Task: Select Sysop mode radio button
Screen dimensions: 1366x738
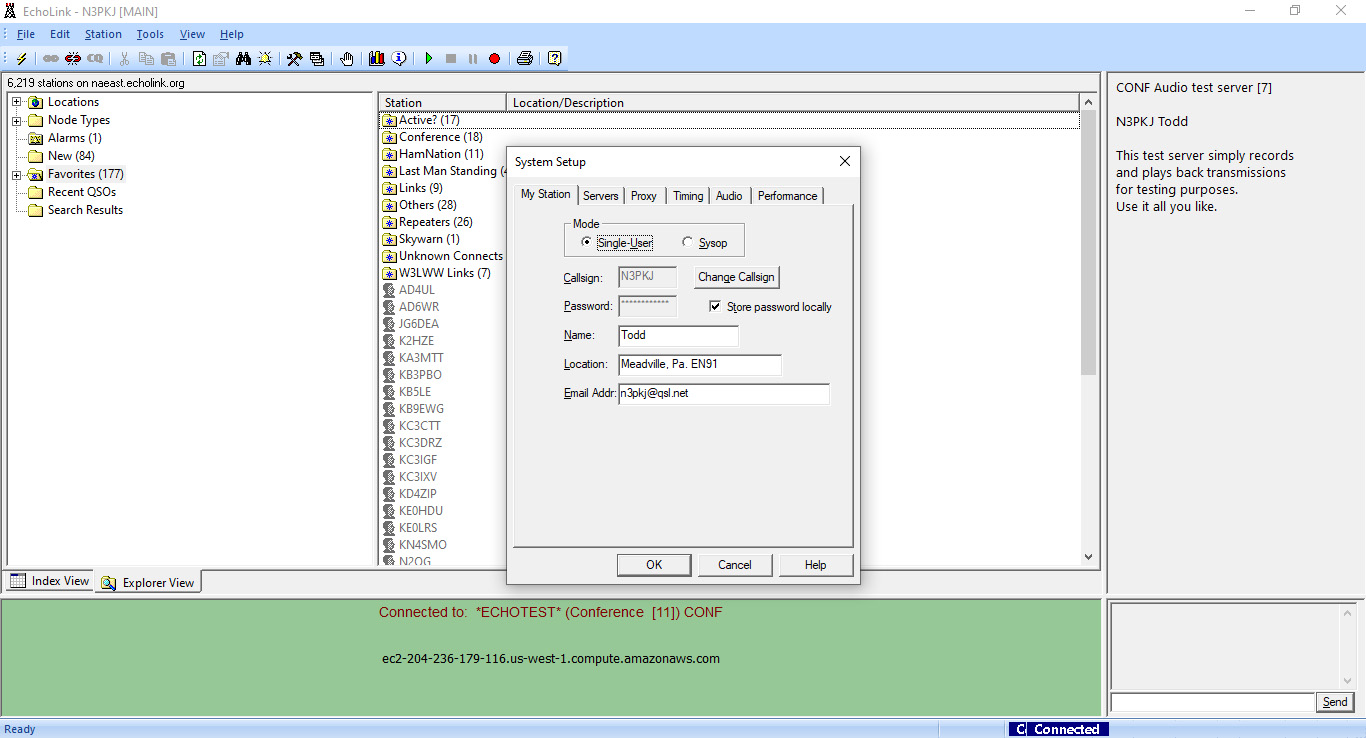Action: (x=687, y=243)
